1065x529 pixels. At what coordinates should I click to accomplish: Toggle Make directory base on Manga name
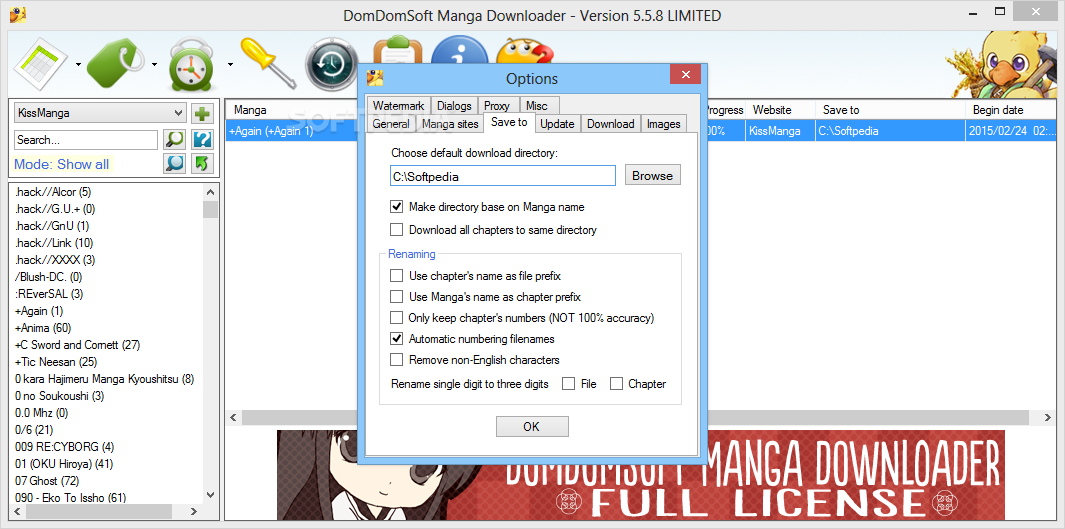(x=397, y=206)
